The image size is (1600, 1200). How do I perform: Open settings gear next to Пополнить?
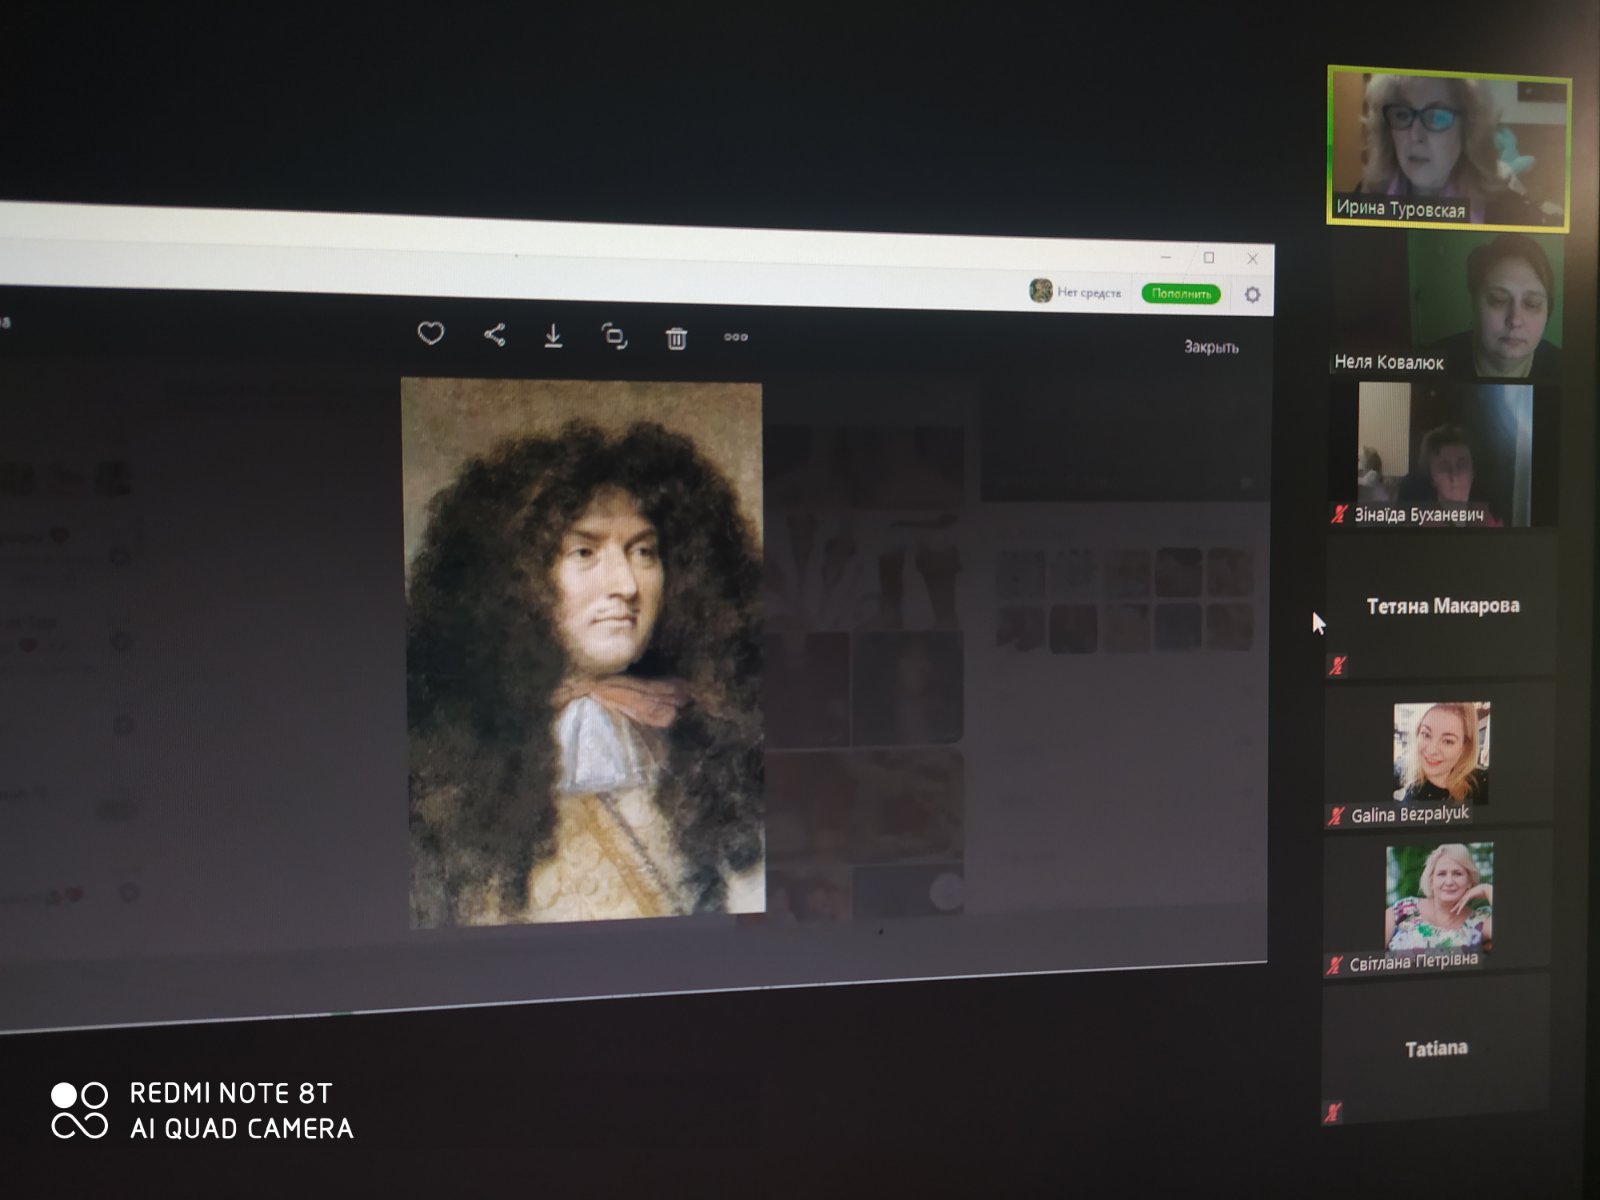click(x=1252, y=295)
